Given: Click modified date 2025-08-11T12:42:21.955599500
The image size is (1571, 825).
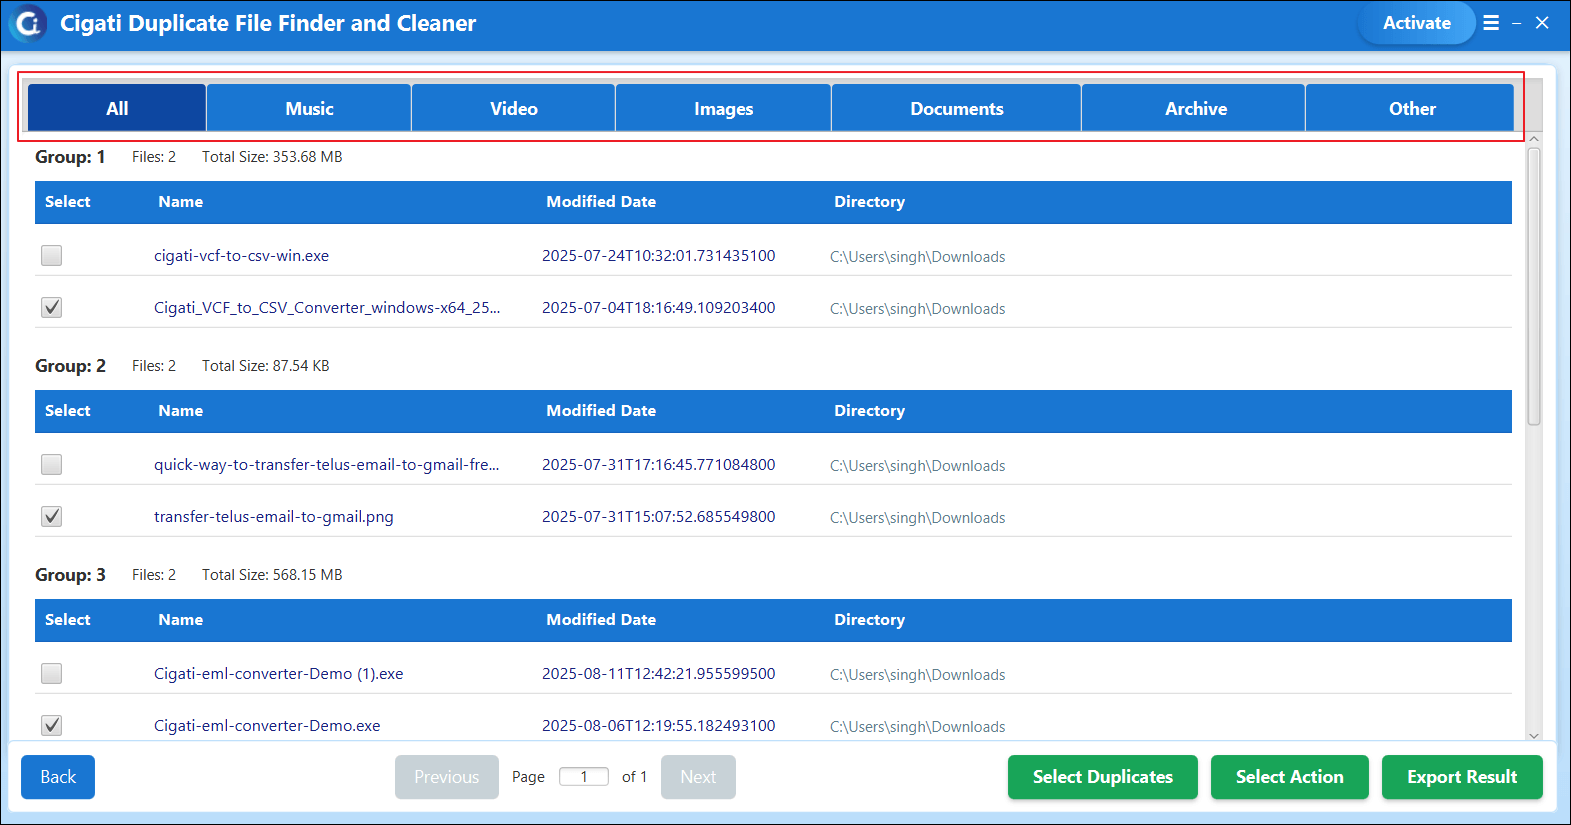Looking at the screenshot, I should (658, 674).
